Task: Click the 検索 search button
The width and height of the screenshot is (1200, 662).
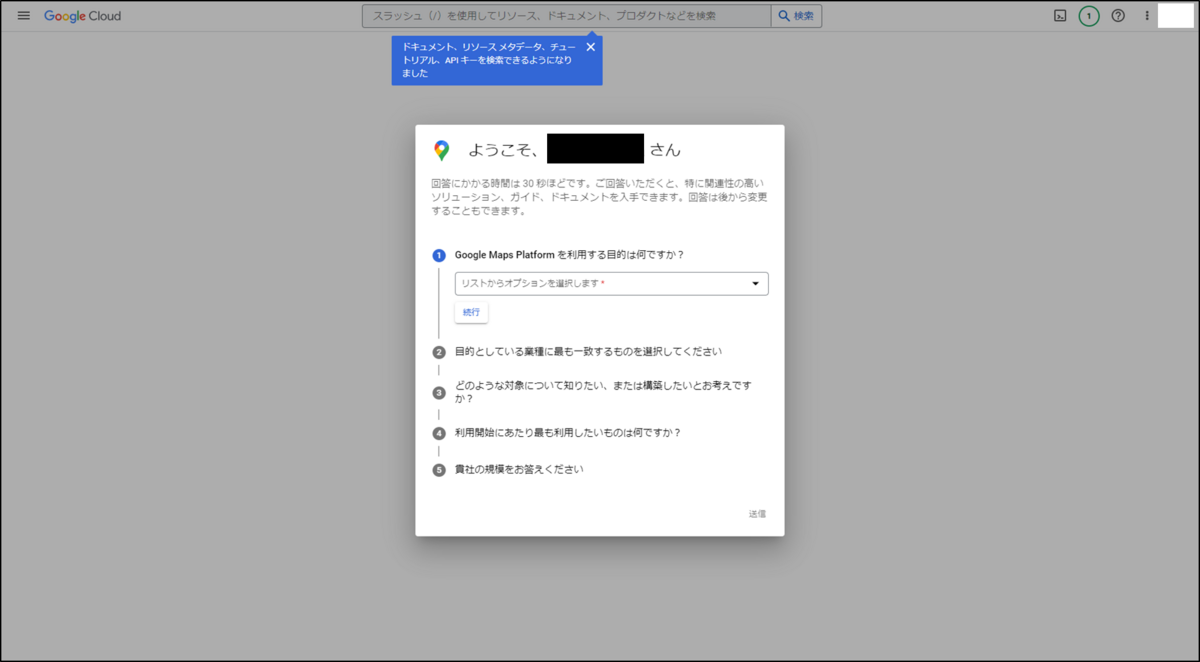Action: click(797, 16)
